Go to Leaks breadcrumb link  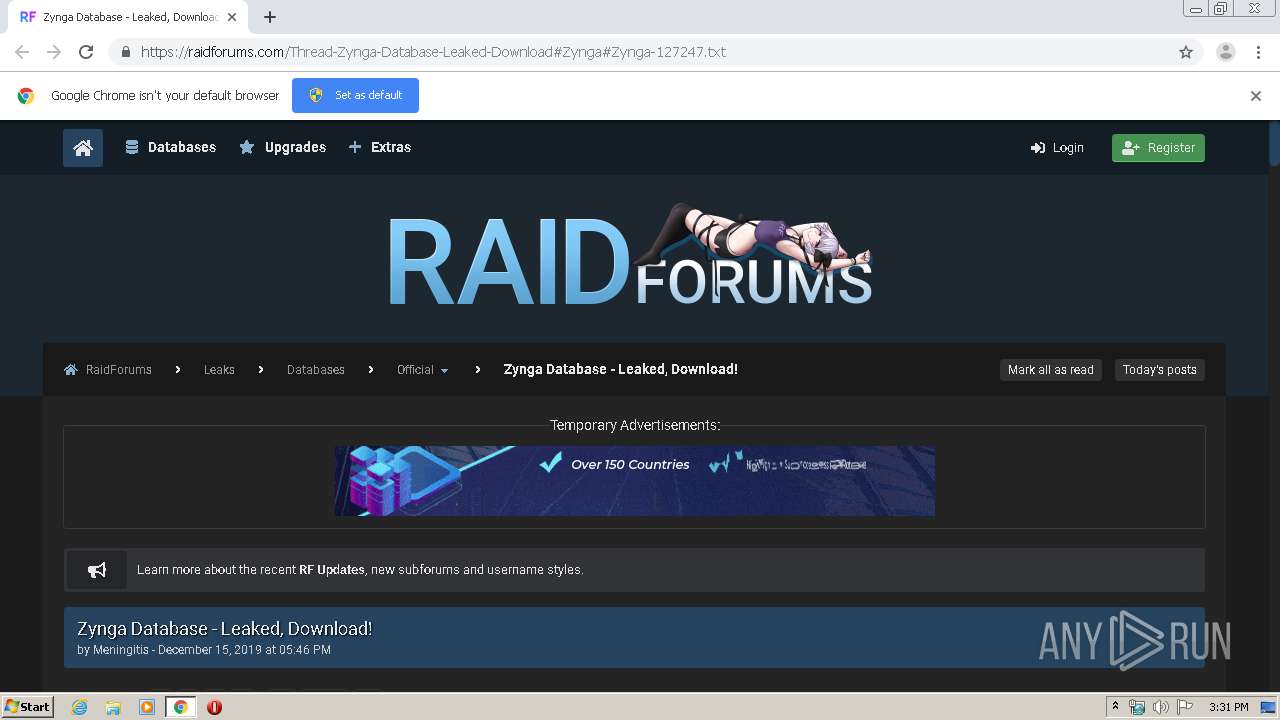click(x=219, y=369)
